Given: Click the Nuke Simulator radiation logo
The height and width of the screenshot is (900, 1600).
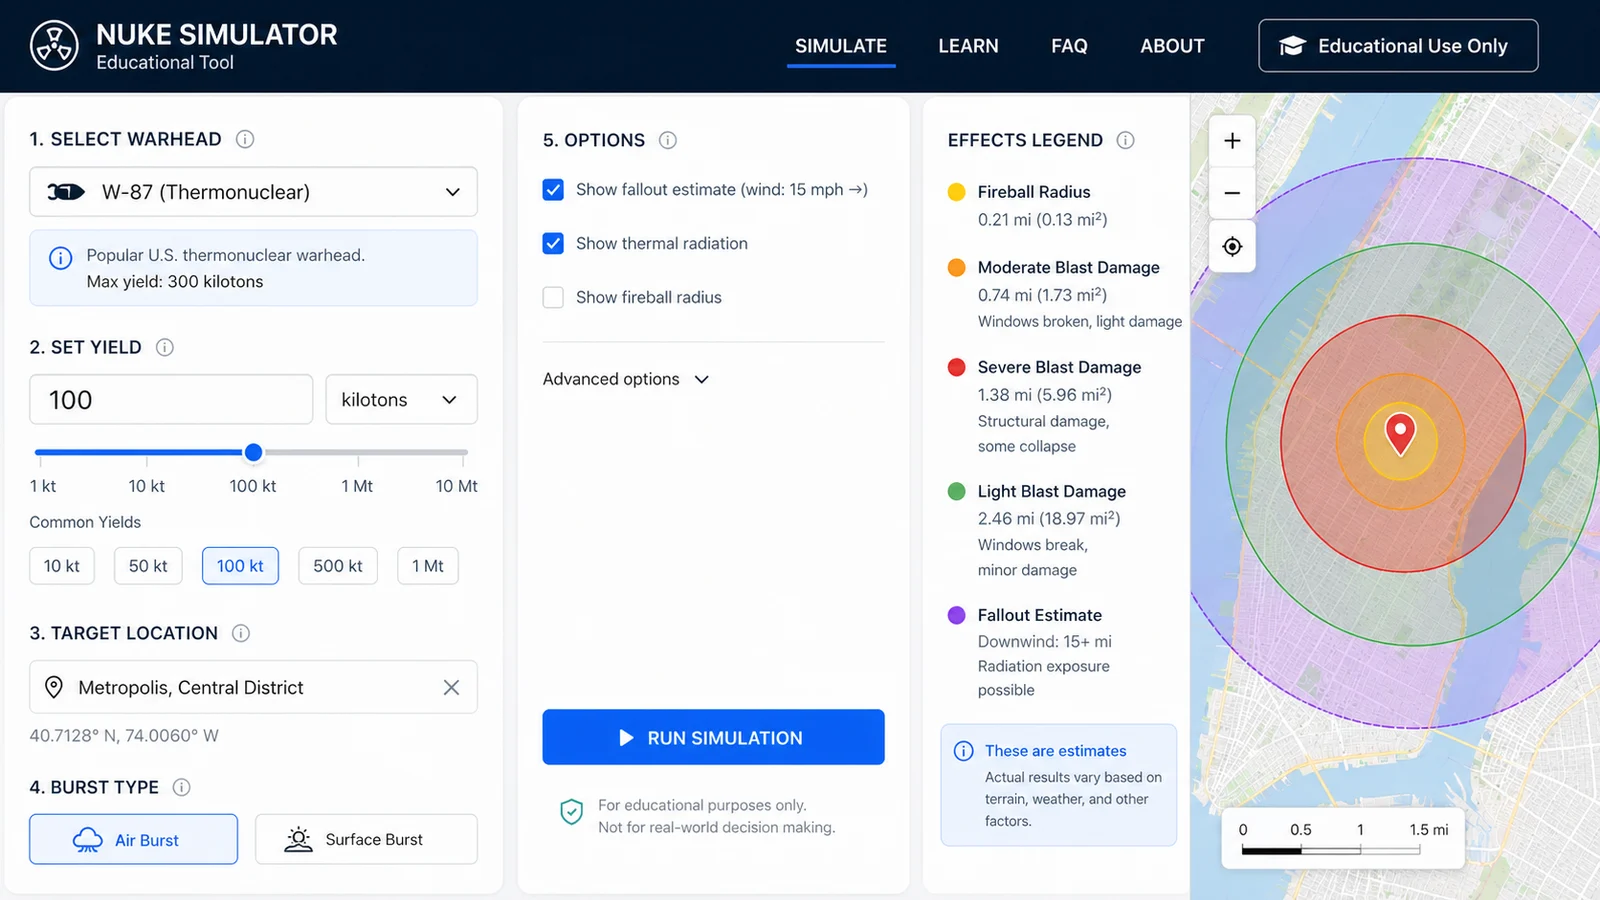Looking at the screenshot, I should point(54,46).
